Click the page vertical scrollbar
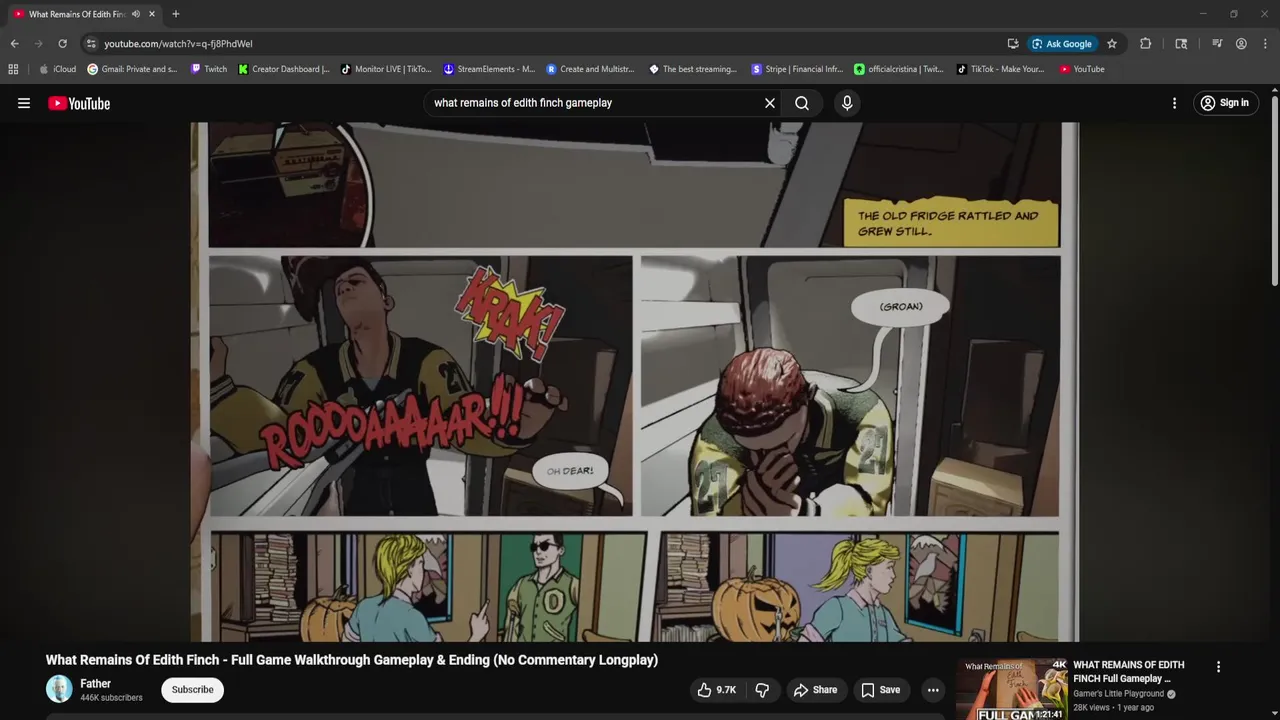This screenshot has width=1280, height=720. (1274, 190)
